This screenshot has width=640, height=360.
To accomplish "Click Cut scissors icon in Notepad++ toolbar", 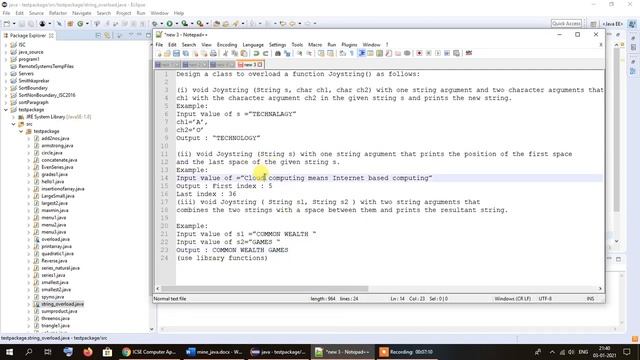I will [x=225, y=53].
